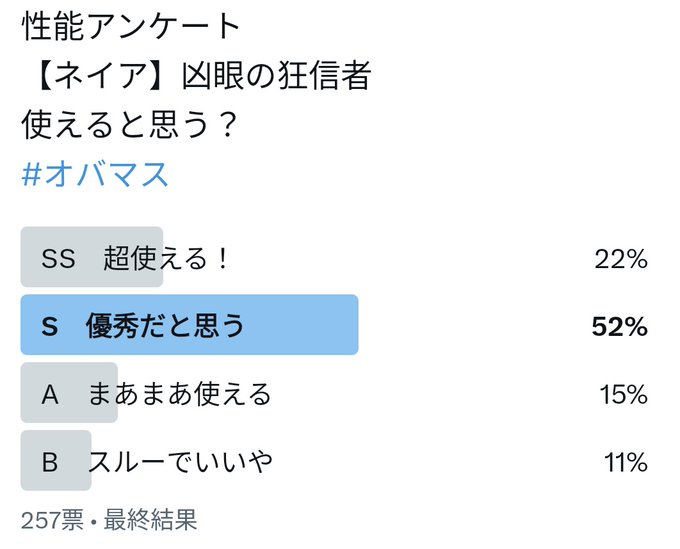The height and width of the screenshot is (549, 680).
Task: Click the 性能アンケート heading text
Action: pos(130,26)
